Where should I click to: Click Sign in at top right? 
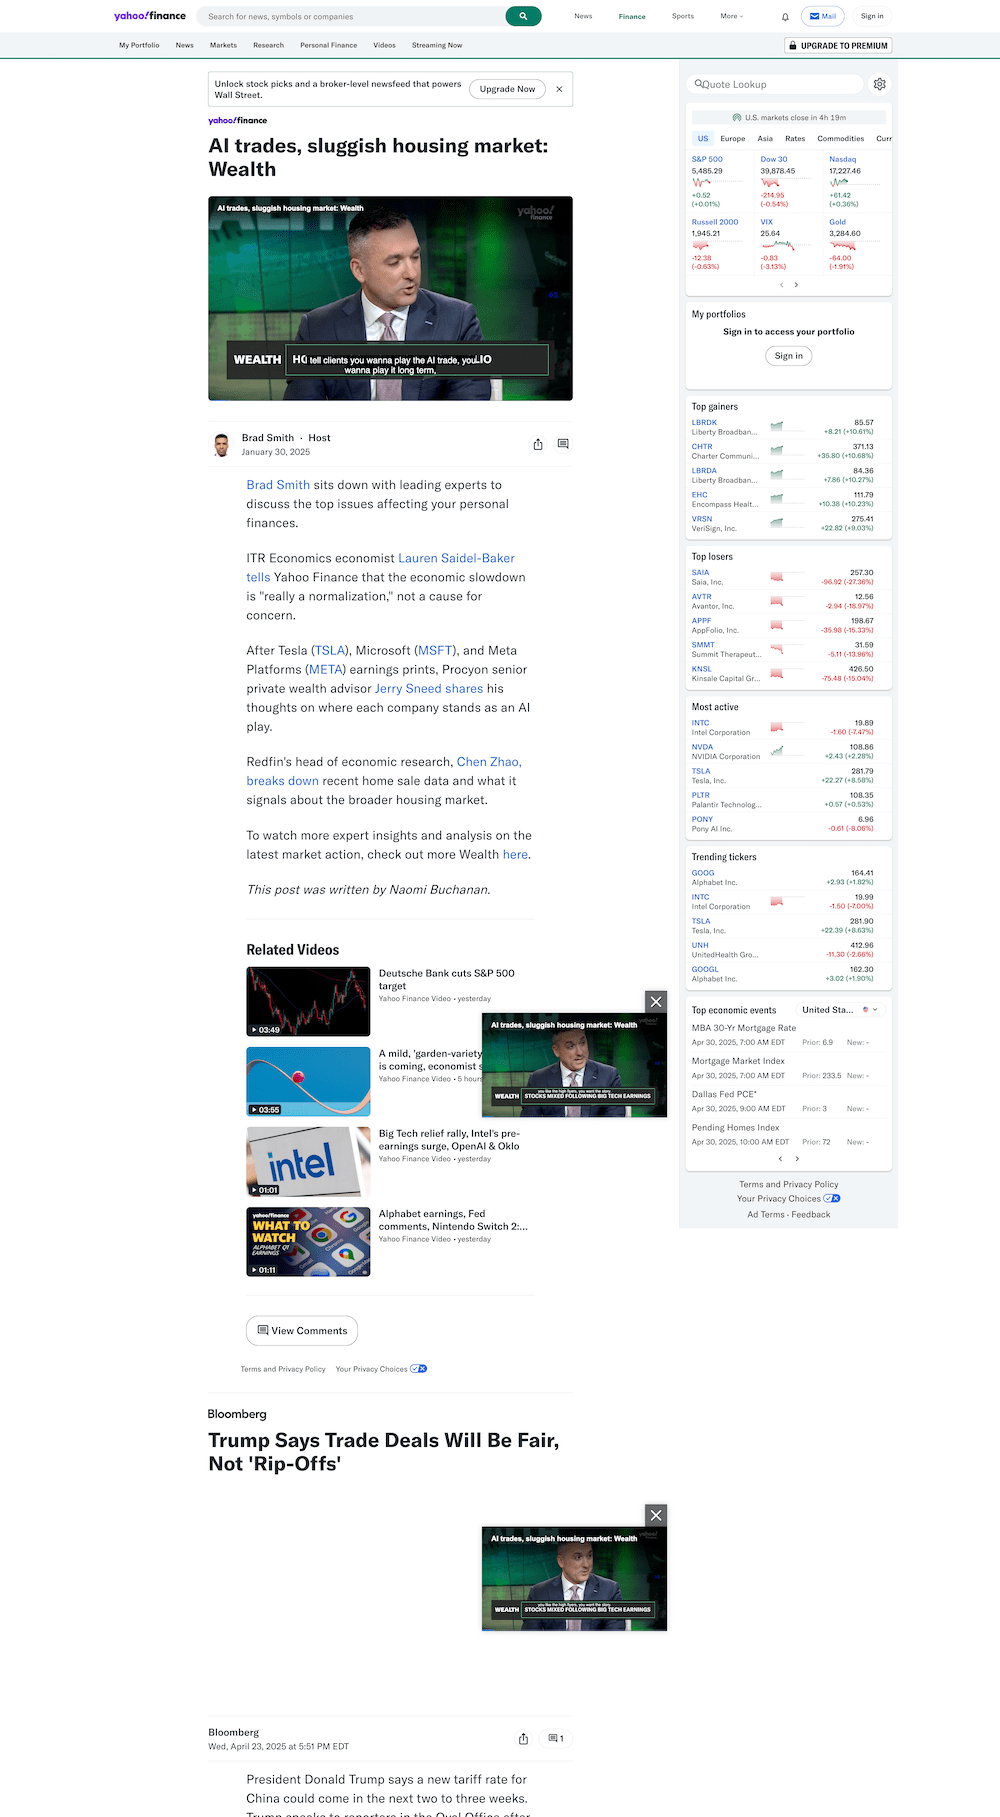(x=872, y=16)
